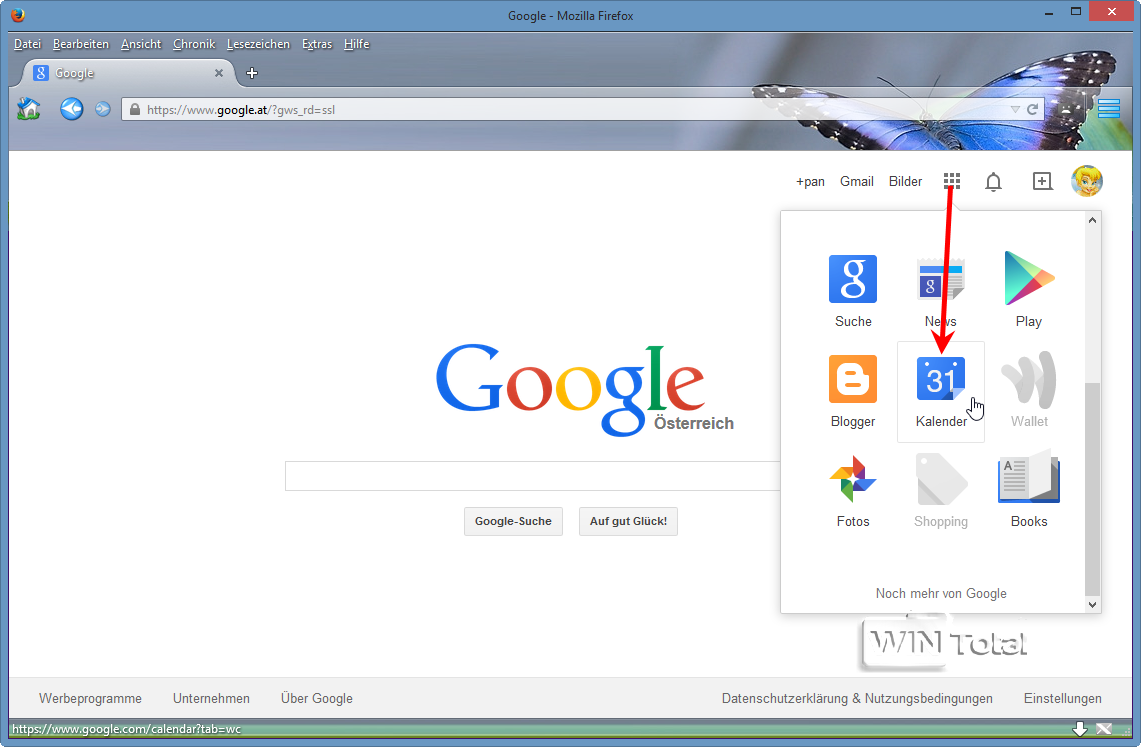Open the Firefox hamburger menu
Image resolution: width=1141 pixels, height=747 pixels.
click(1108, 109)
